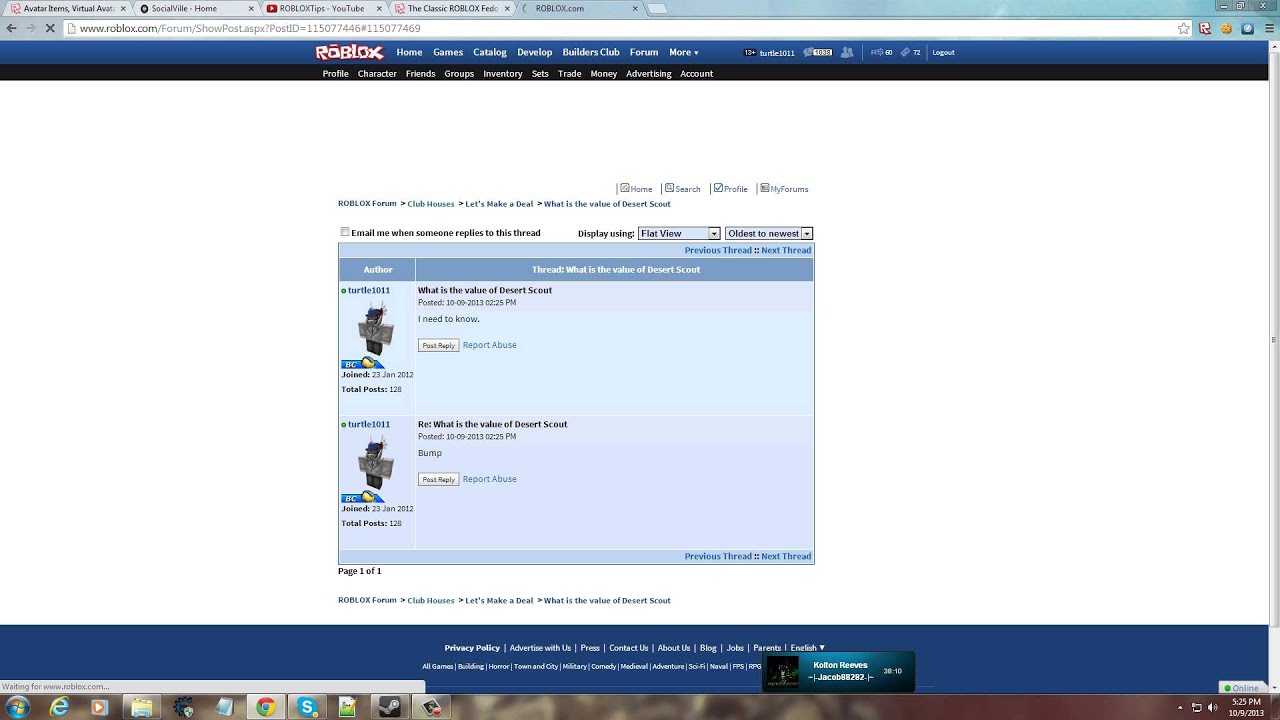Image resolution: width=1280 pixels, height=720 pixels.
Task: Expand the More menu in navigation
Action: [684, 52]
